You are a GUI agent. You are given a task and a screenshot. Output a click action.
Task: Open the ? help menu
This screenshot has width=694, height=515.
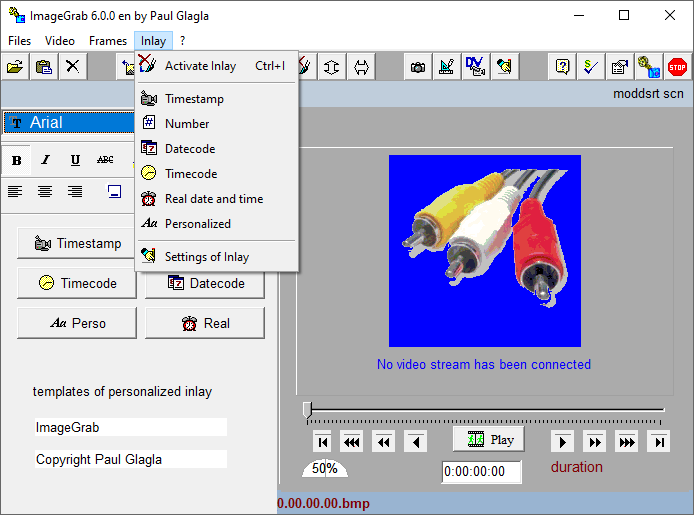[182, 41]
